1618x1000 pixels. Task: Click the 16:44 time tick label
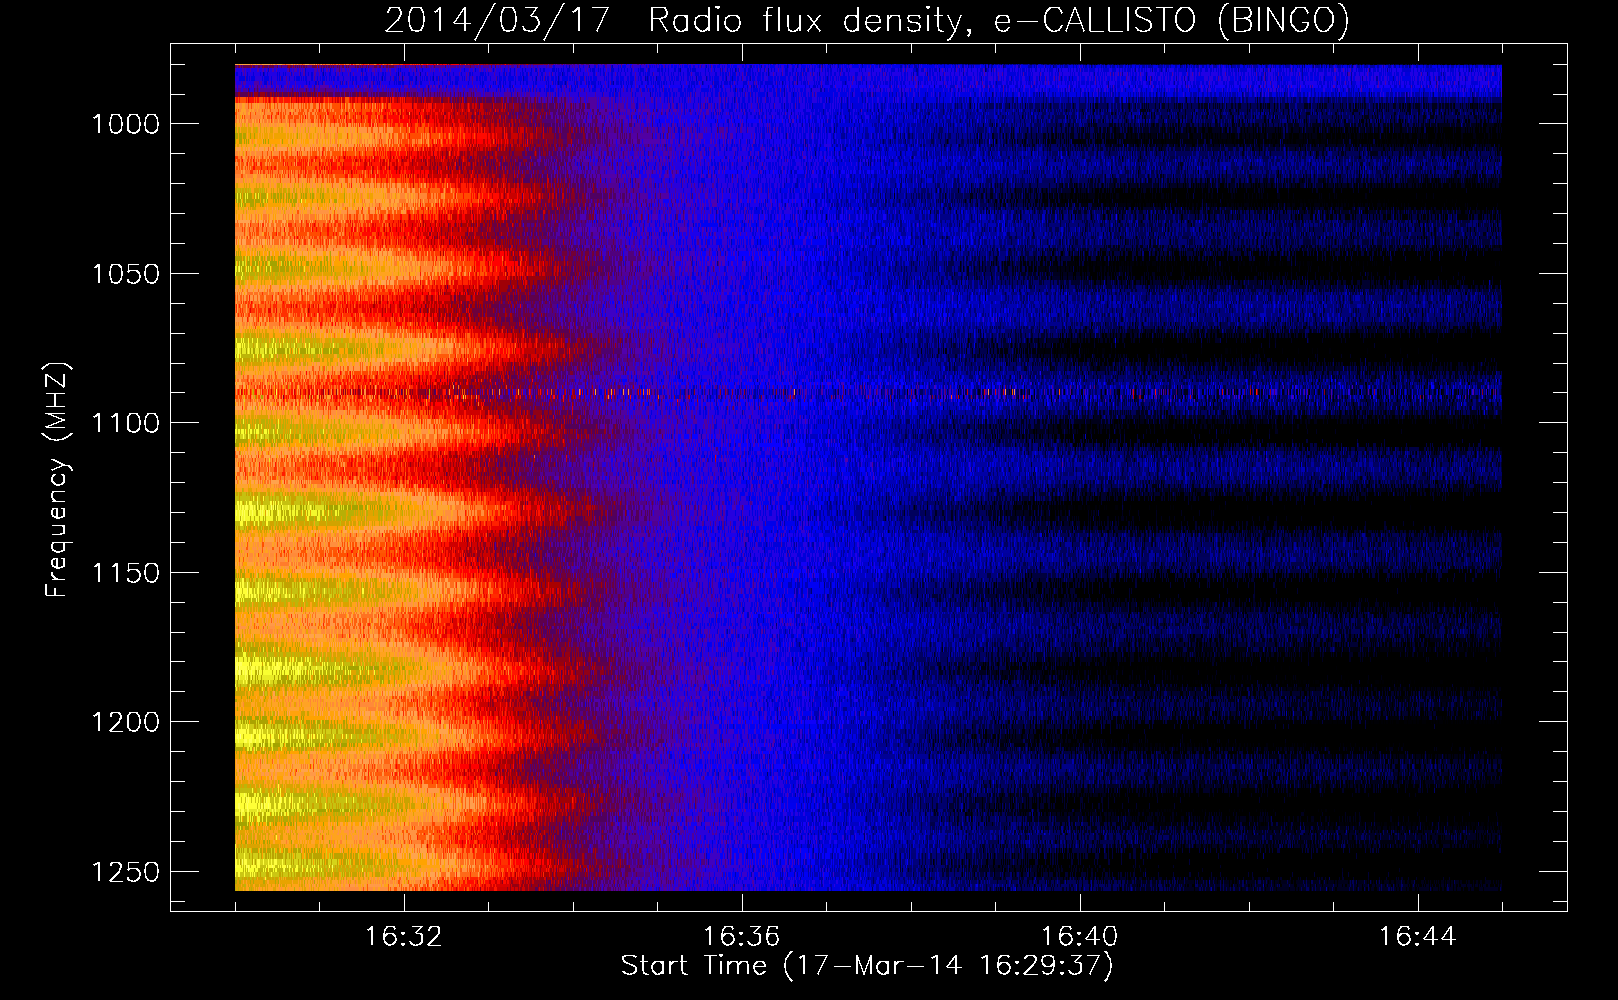[1418, 937]
